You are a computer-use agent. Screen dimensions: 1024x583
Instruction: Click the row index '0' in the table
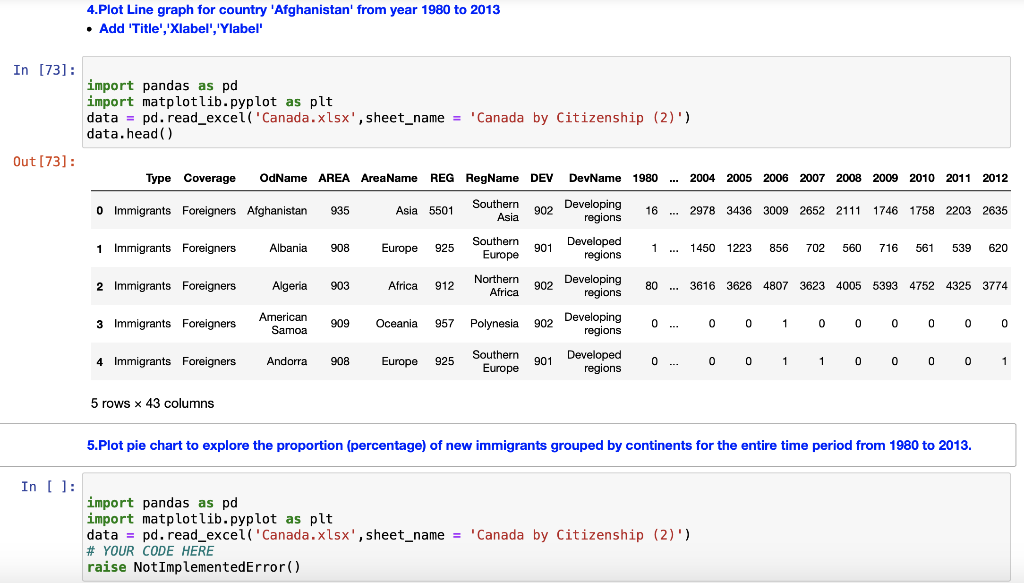[x=99, y=211]
